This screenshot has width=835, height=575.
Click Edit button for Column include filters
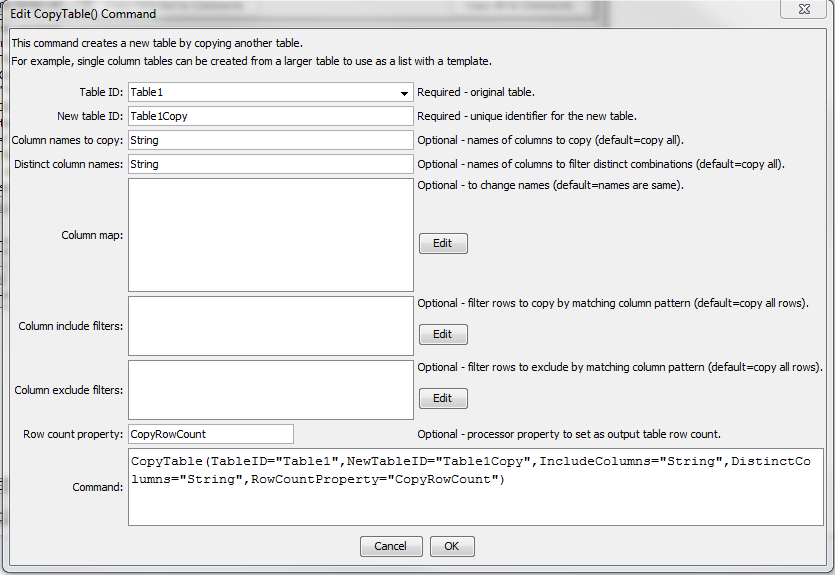[443, 334]
